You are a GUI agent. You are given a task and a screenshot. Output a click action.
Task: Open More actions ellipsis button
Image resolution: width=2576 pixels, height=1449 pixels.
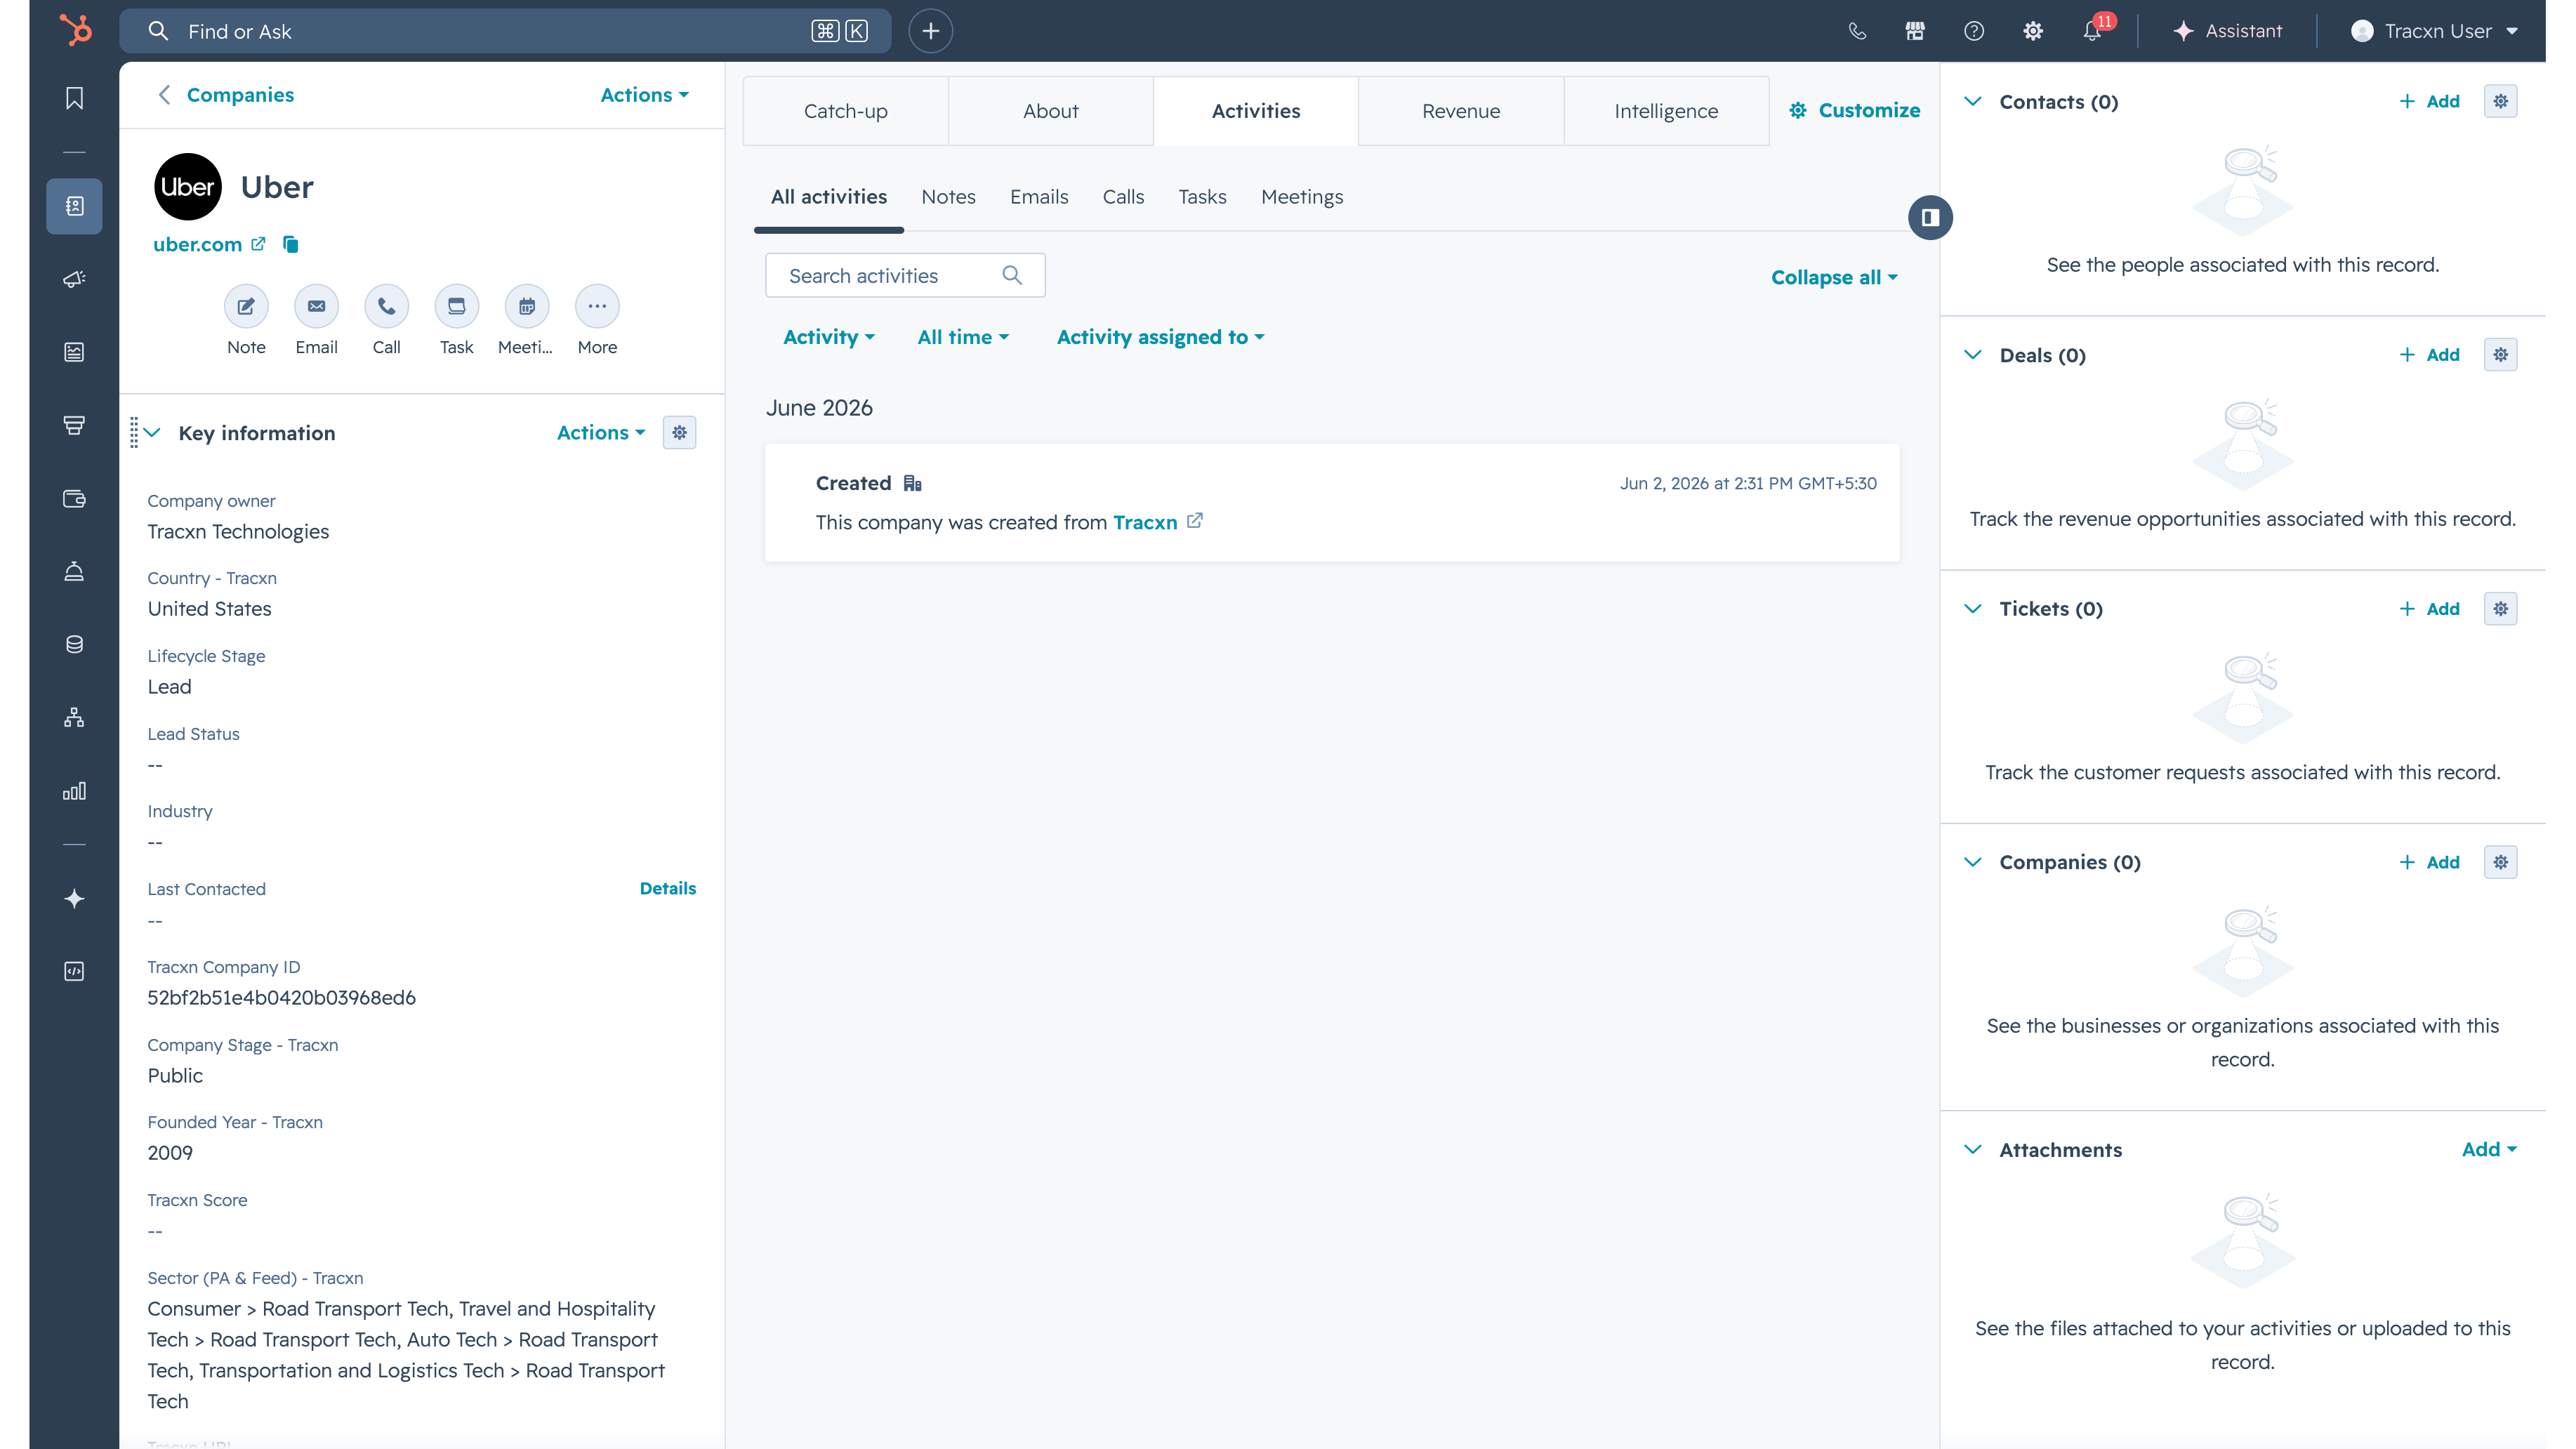pyautogui.click(x=597, y=306)
